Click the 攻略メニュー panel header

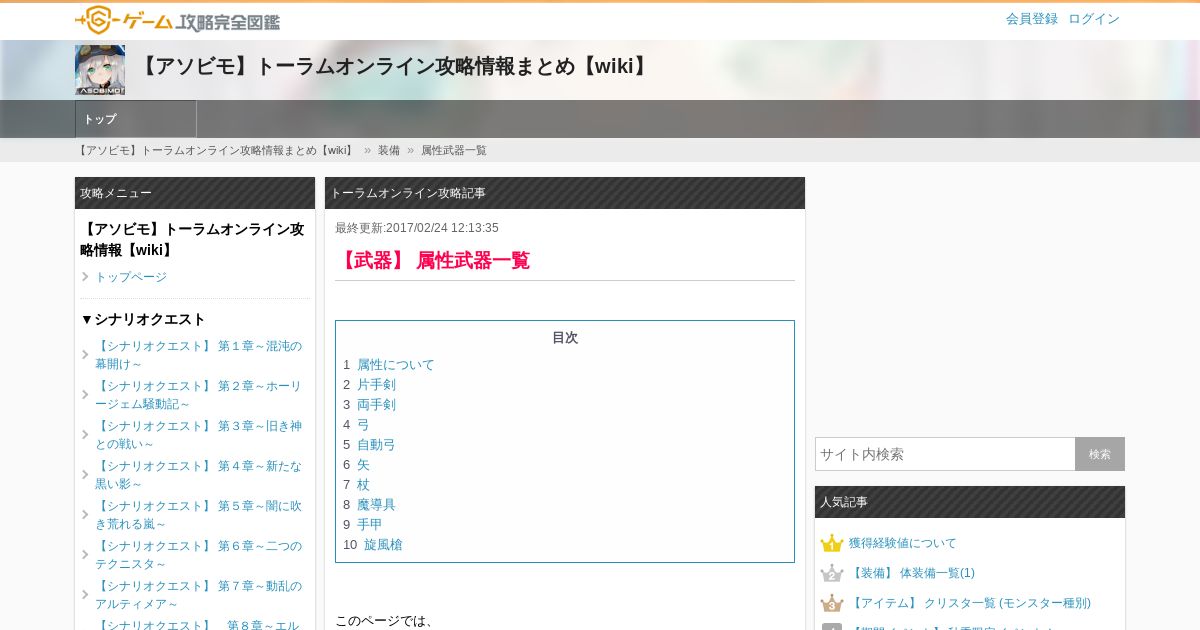pyautogui.click(x=195, y=193)
